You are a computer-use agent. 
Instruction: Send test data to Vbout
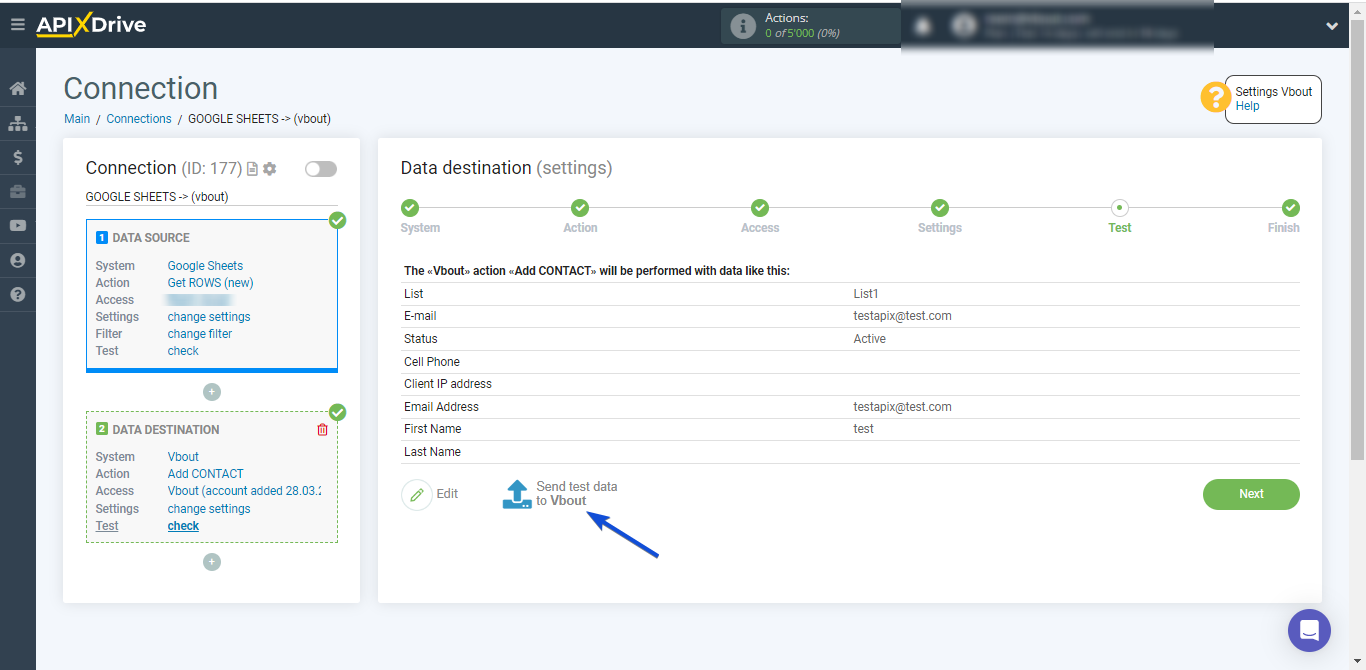(x=560, y=494)
